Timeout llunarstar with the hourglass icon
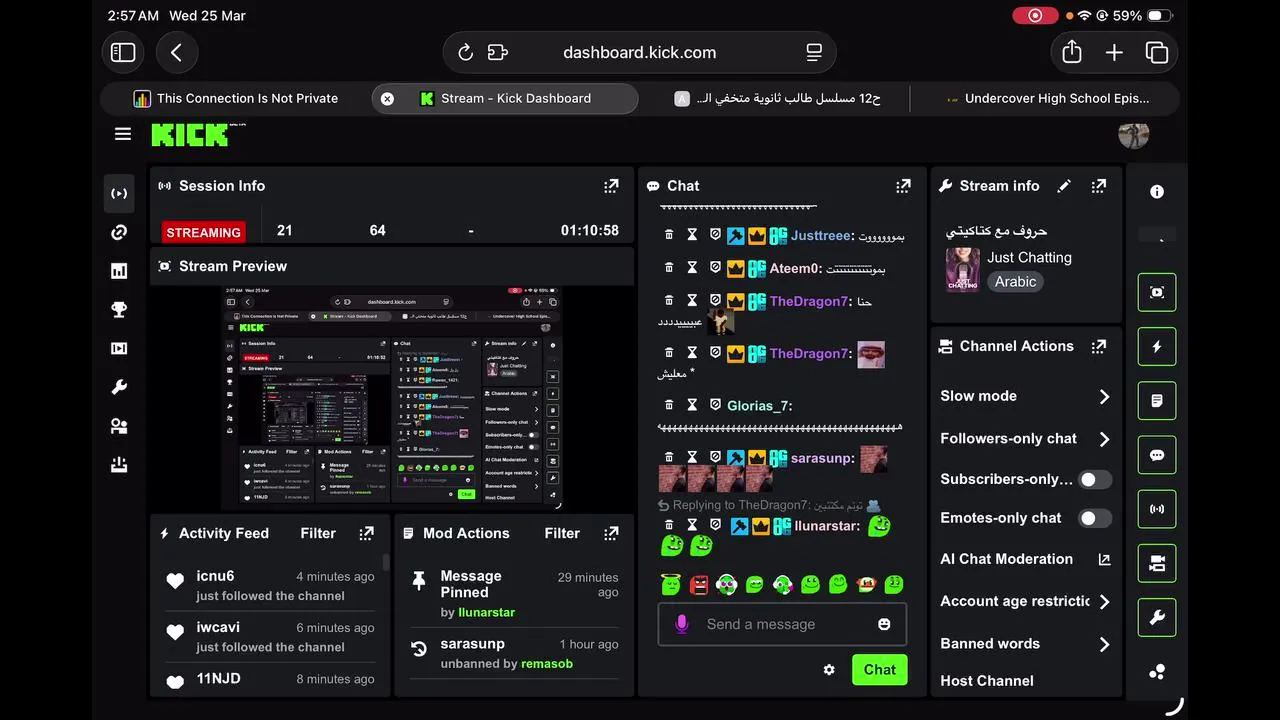1280x720 pixels. [692, 525]
